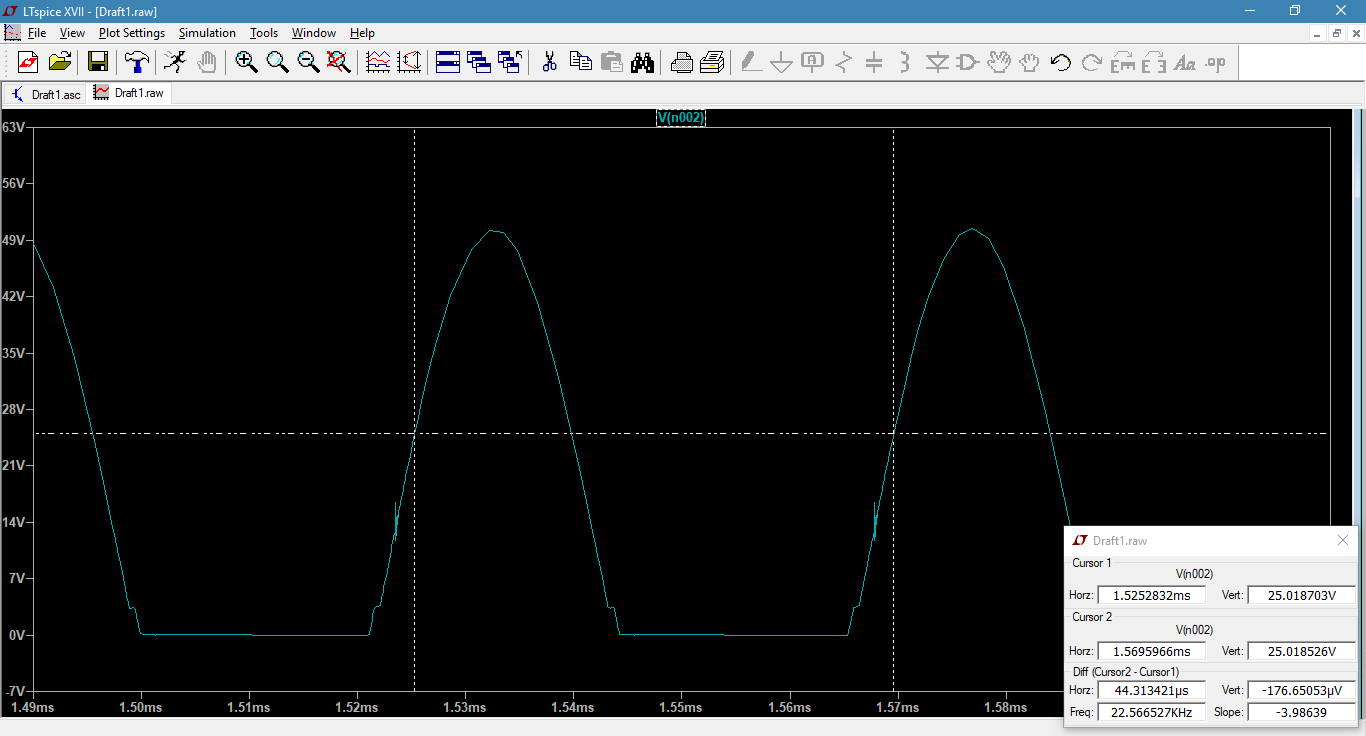Tile windows with the stacked windows icon
This screenshot has height=736, width=1366.
pyautogui.click(x=448, y=62)
